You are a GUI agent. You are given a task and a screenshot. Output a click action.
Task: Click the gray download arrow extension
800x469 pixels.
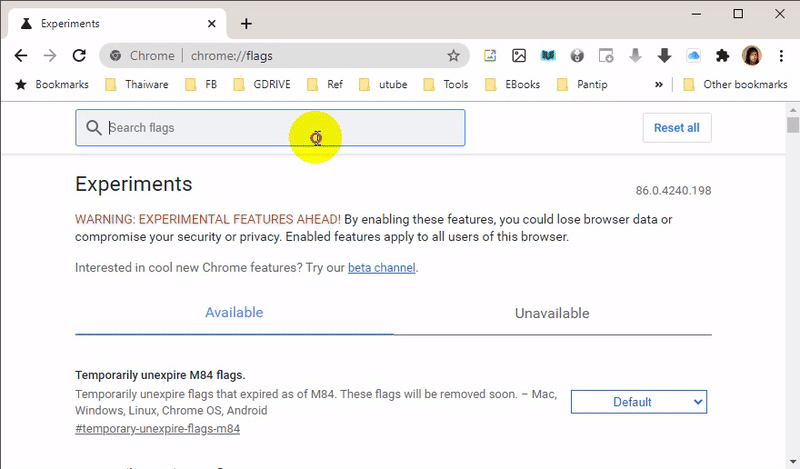[635, 56]
